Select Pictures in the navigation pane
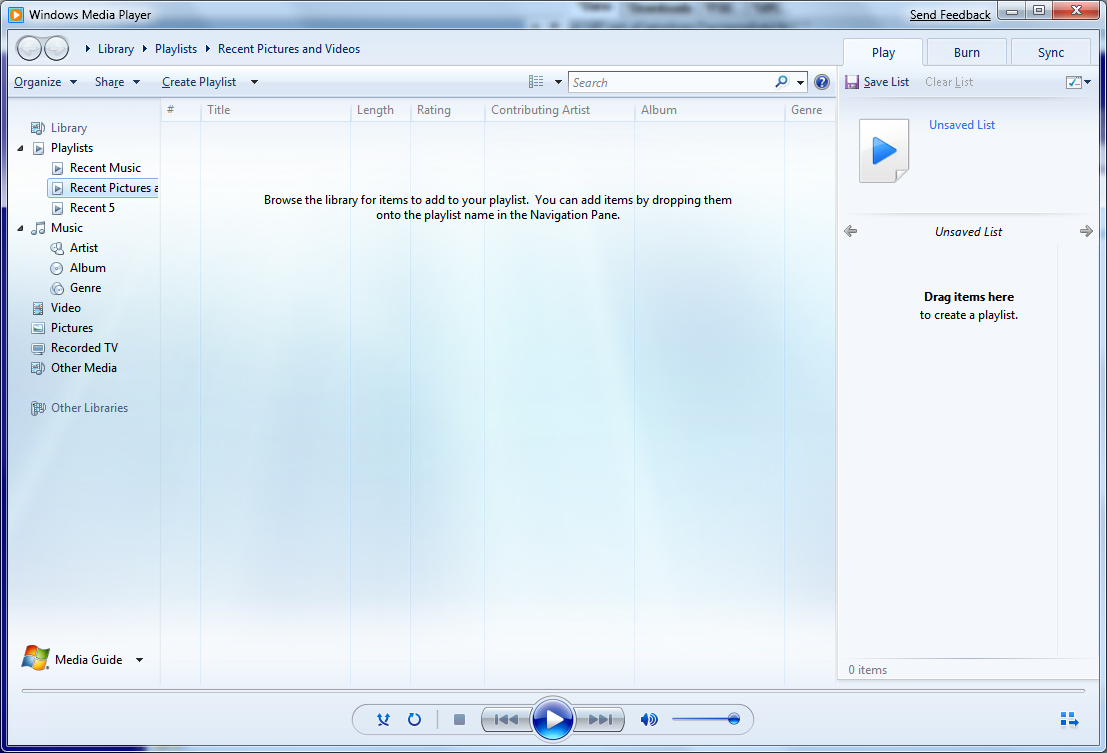This screenshot has height=753, width=1107. 71,328
